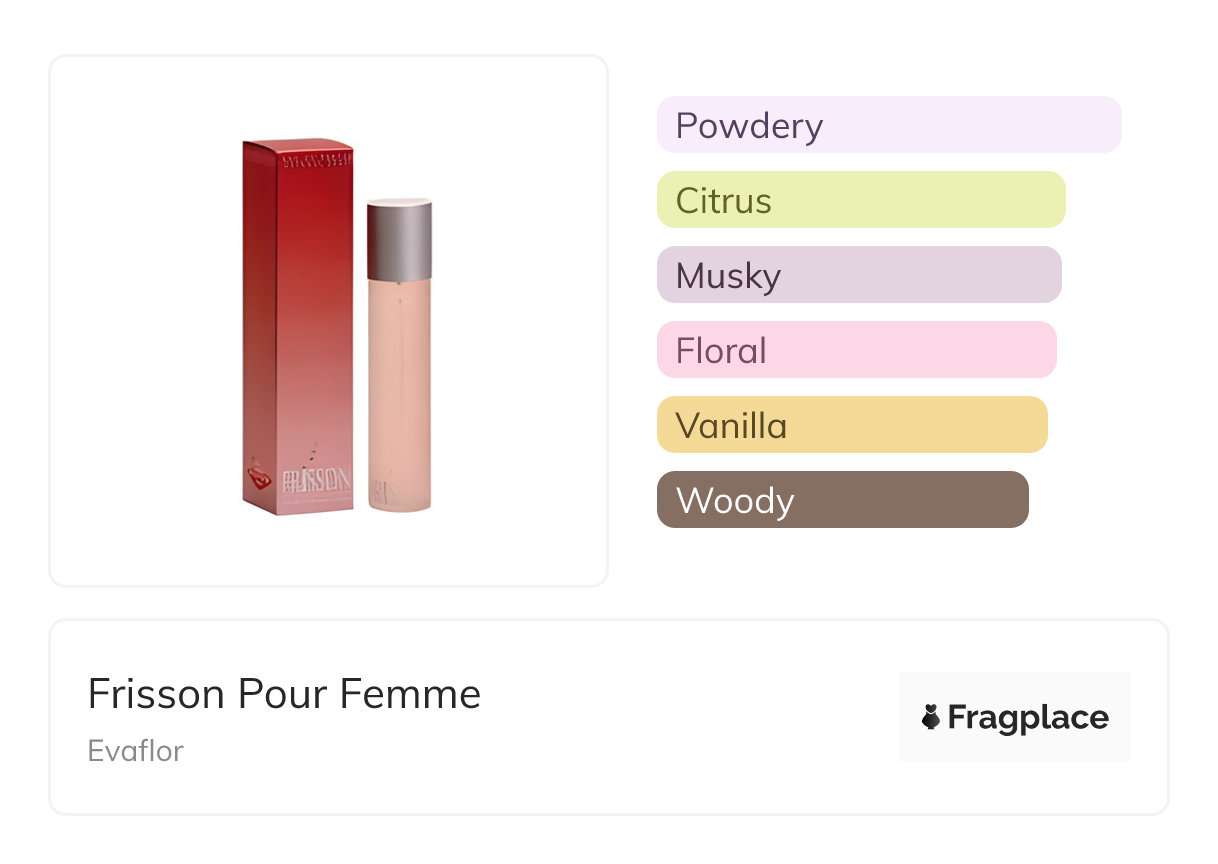Pick the Vanilla accord bar

(x=852, y=425)
